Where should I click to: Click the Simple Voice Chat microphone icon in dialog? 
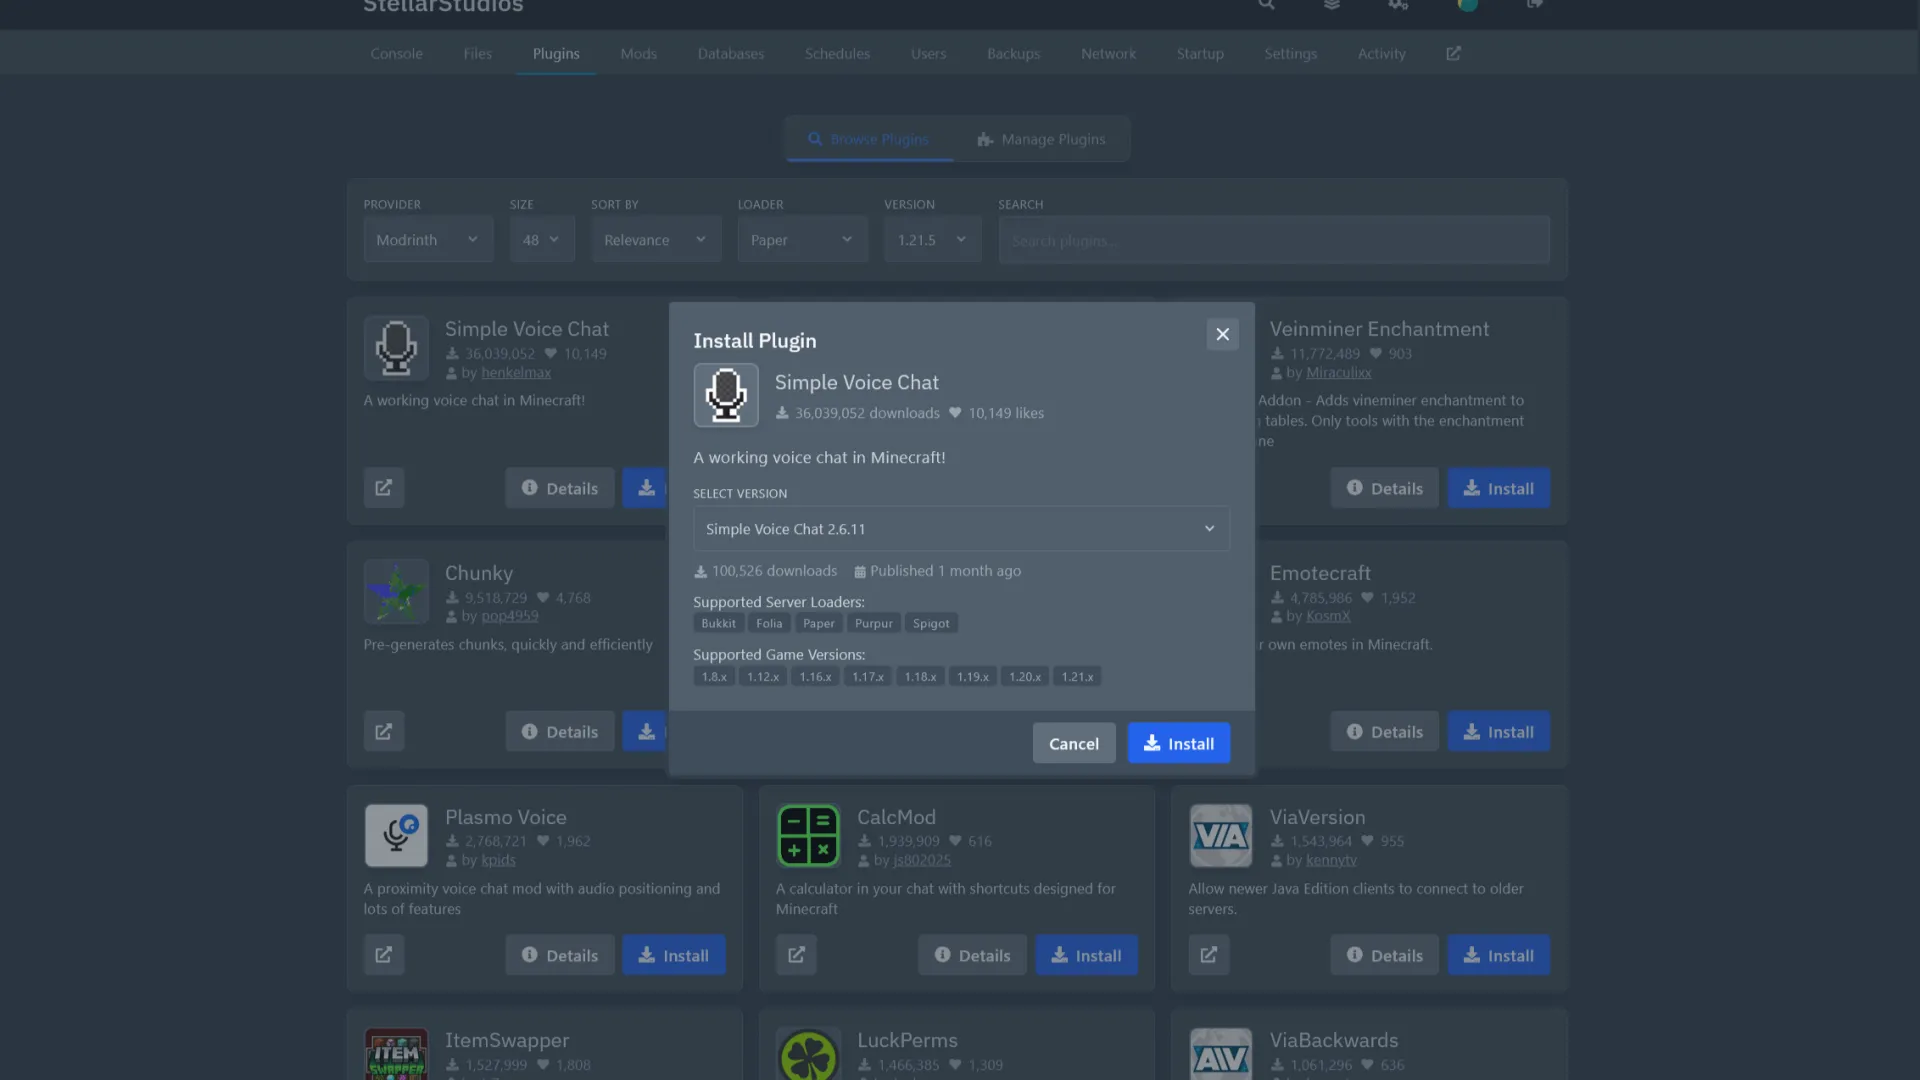pyautogui.click(x=726, y=395)
